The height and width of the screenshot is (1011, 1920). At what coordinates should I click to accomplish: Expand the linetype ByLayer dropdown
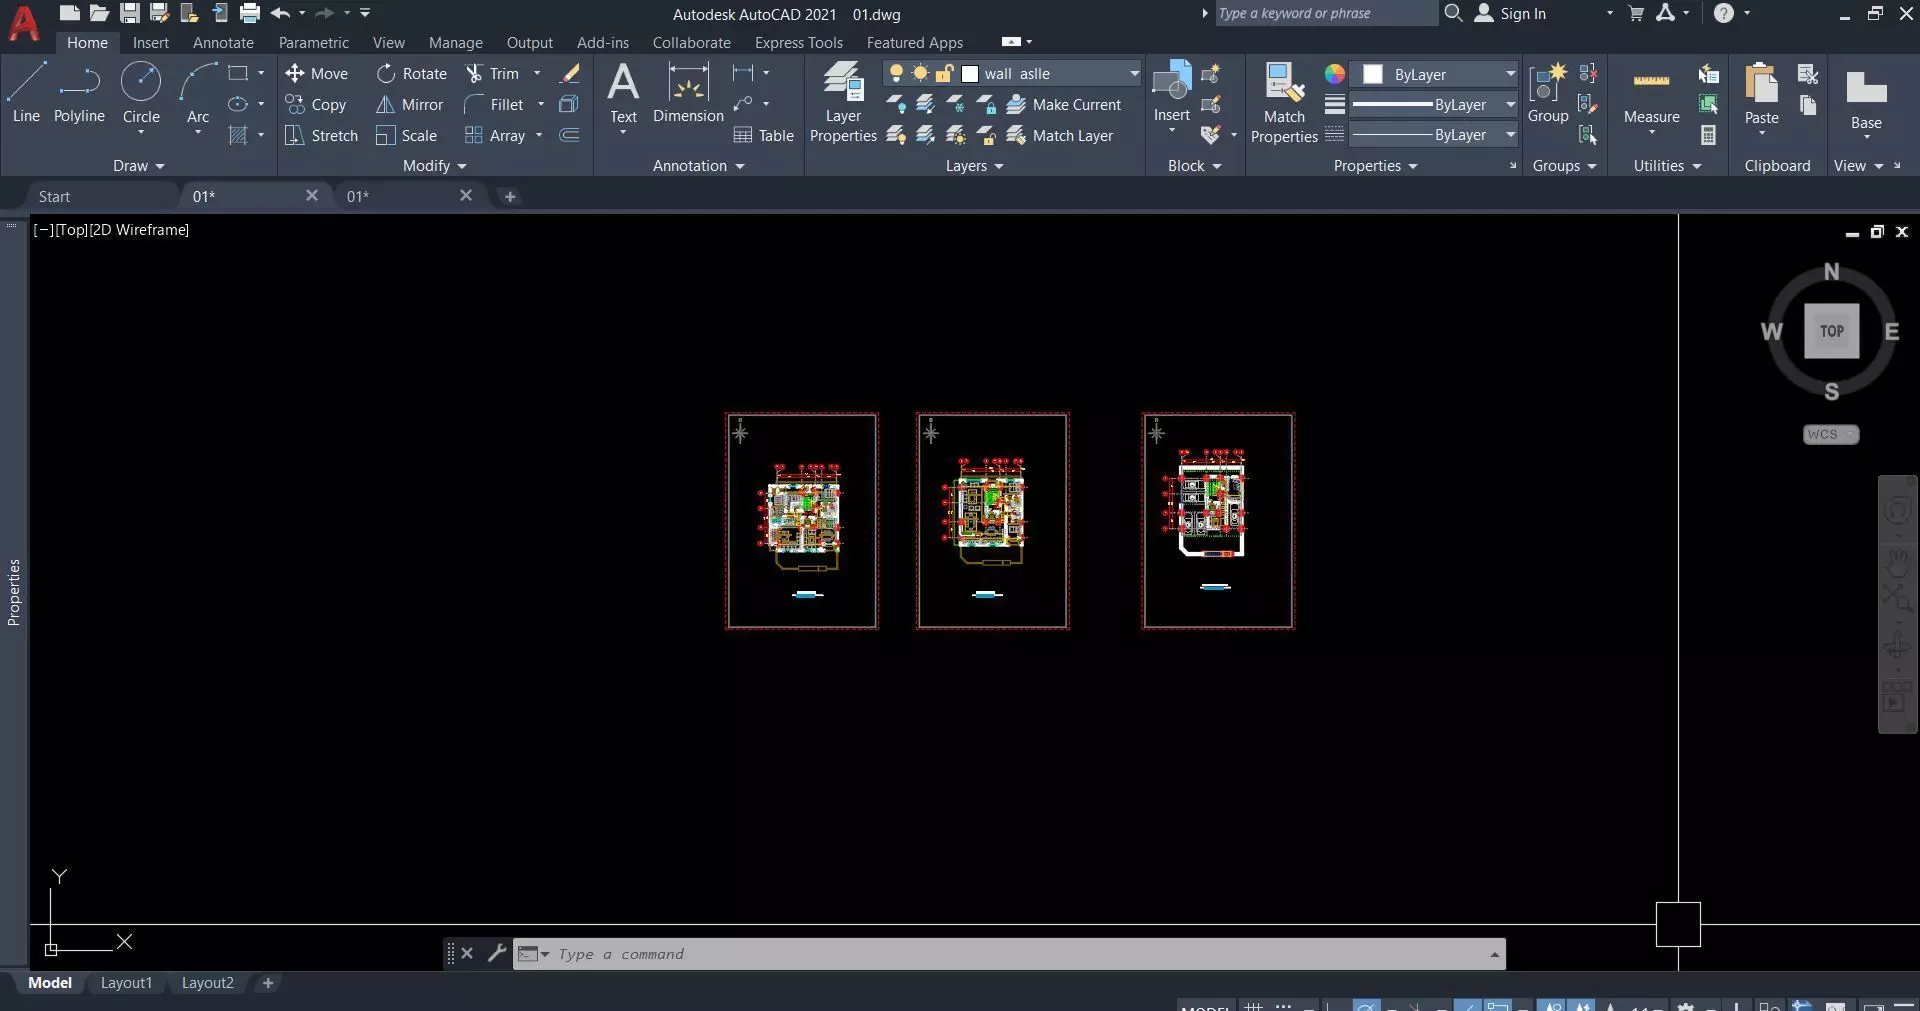1510,135
